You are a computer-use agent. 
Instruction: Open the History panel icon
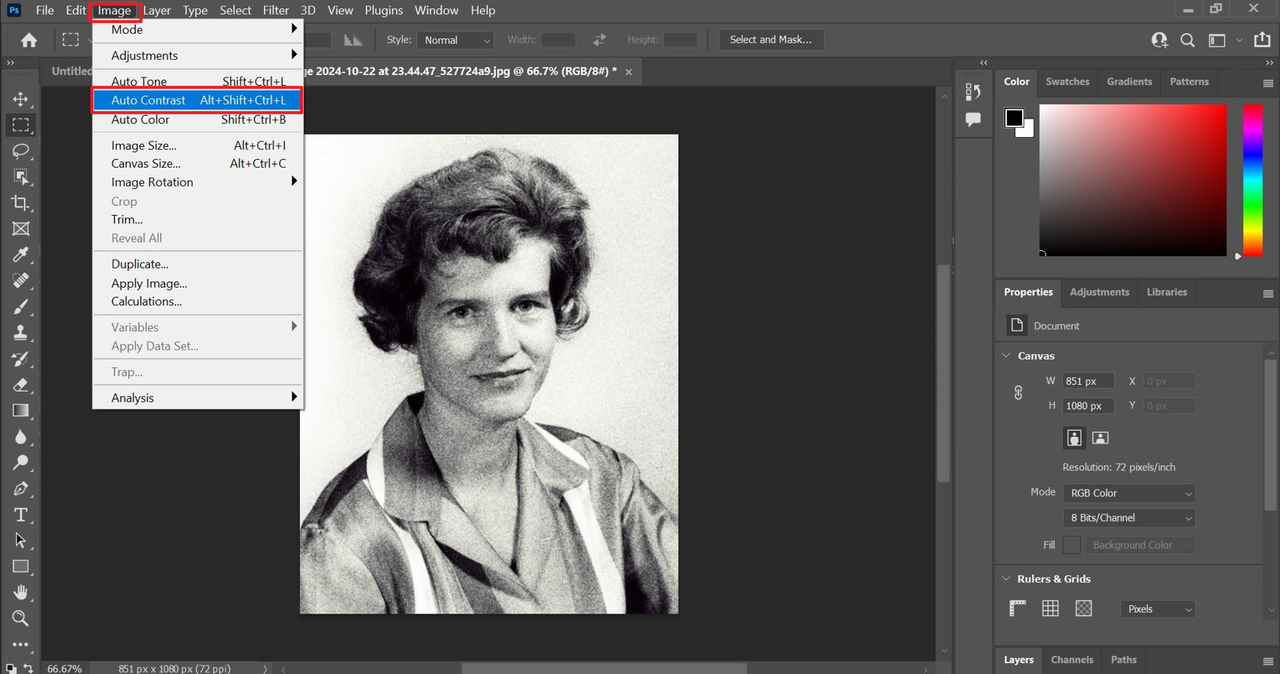pos(973,92)
